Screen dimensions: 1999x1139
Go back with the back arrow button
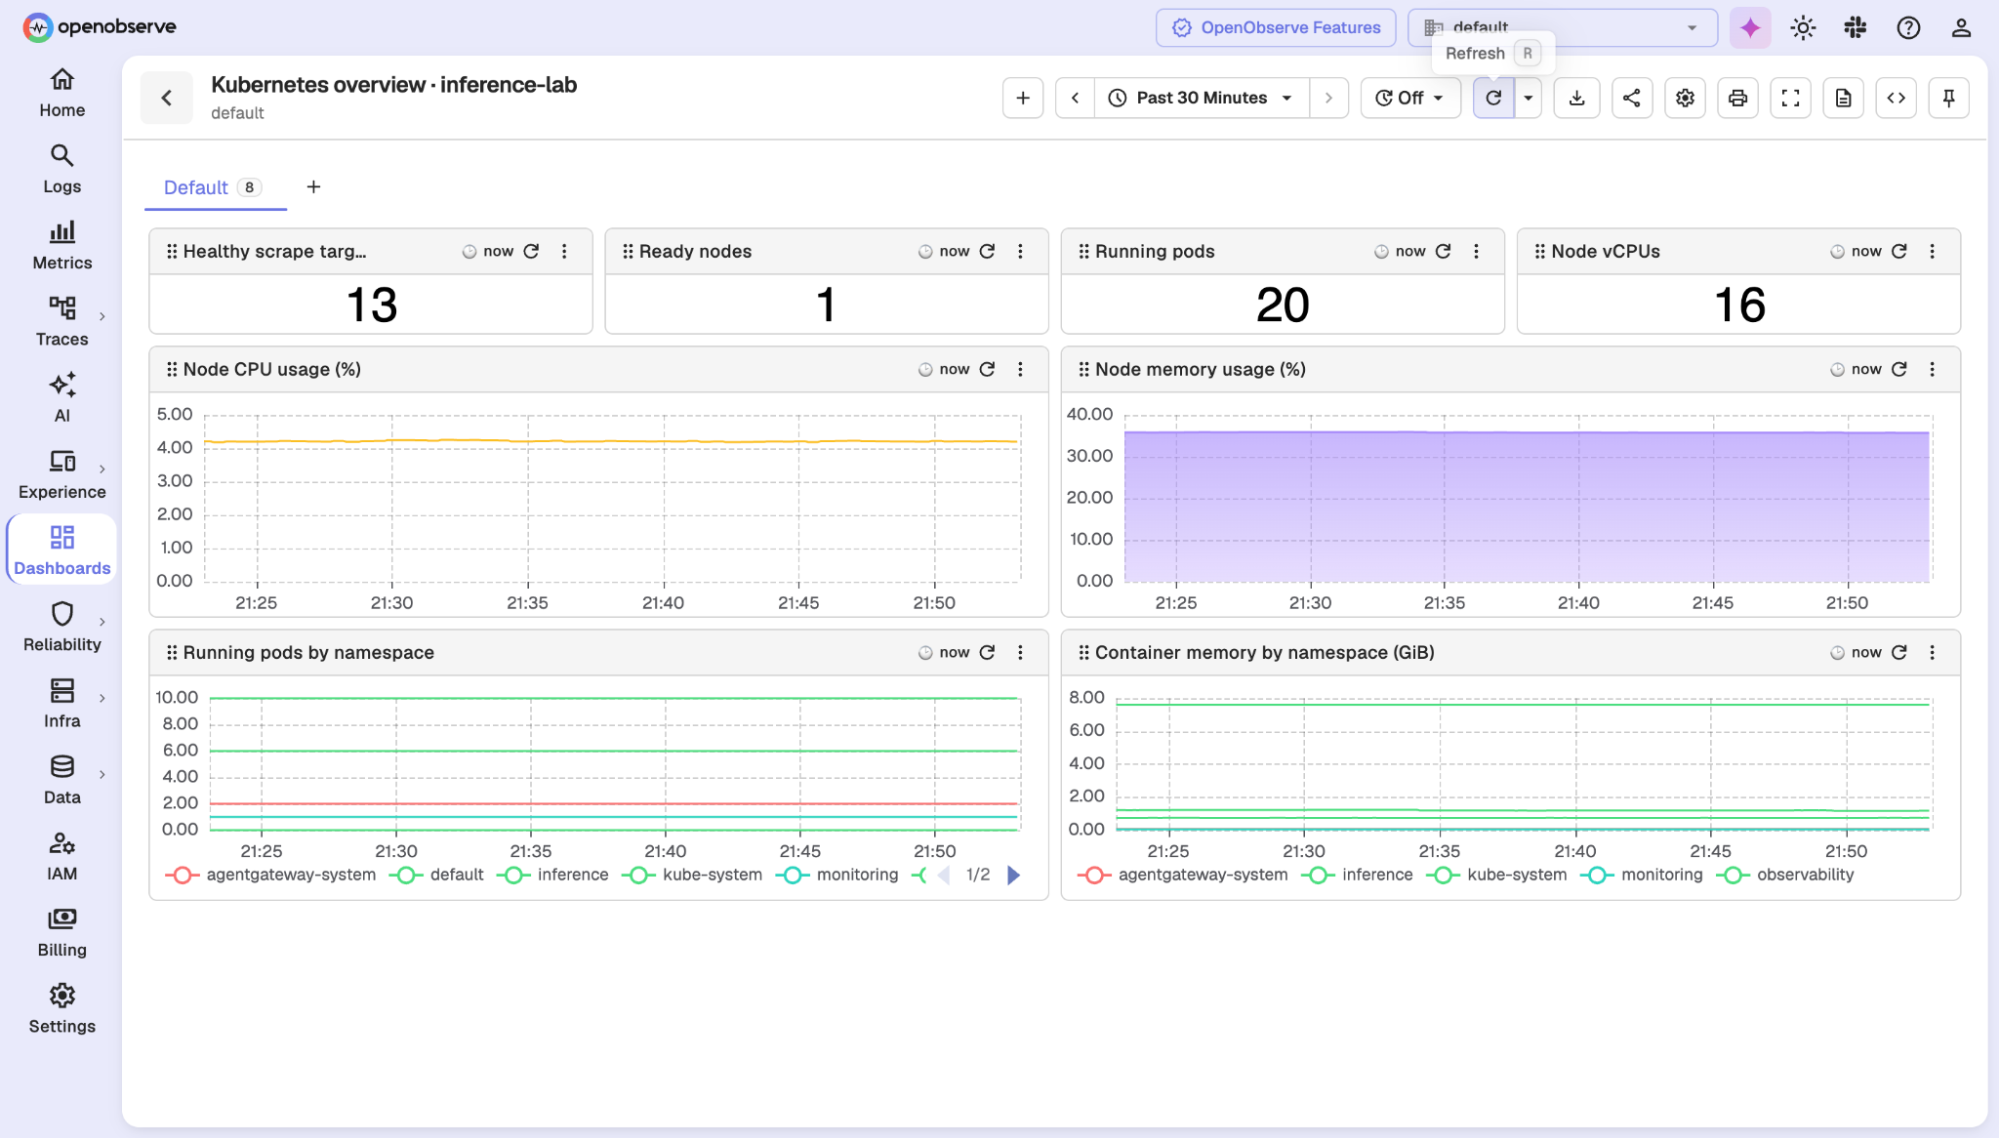point(167,98)
